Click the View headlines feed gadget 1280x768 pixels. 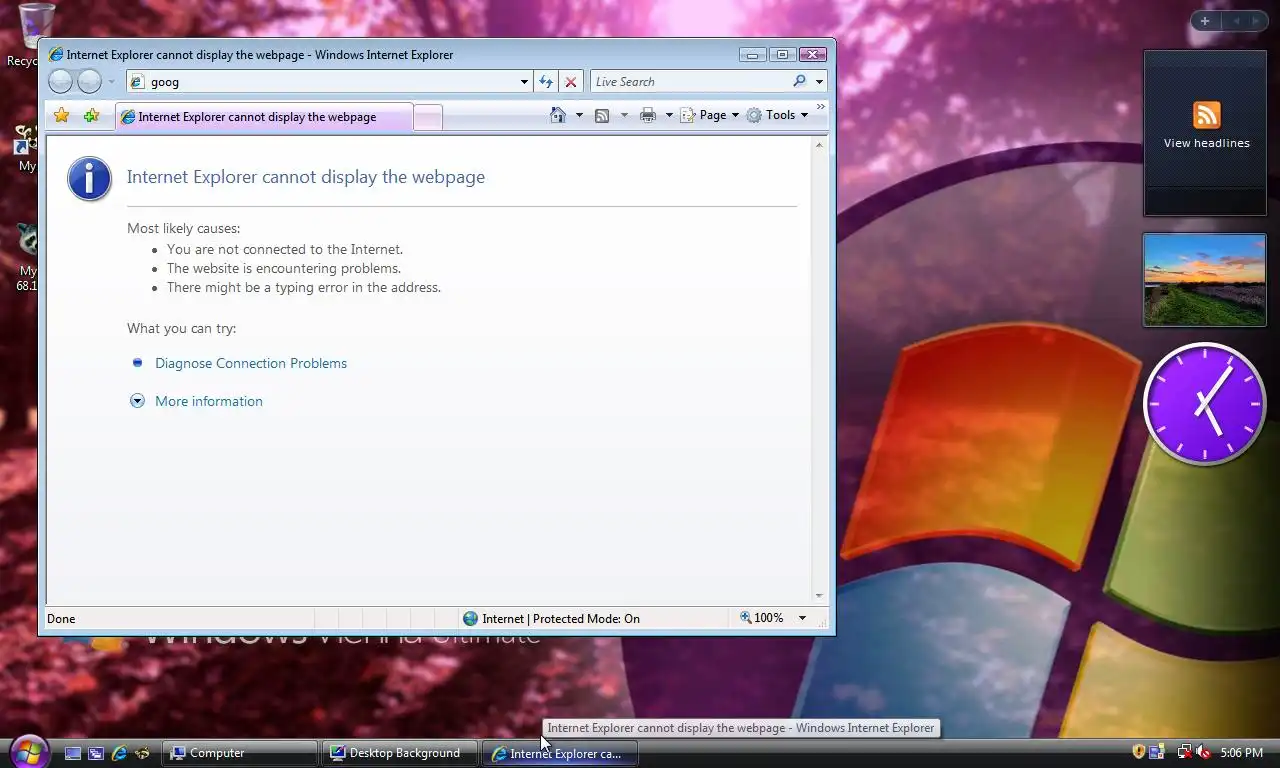(1205, 133)
